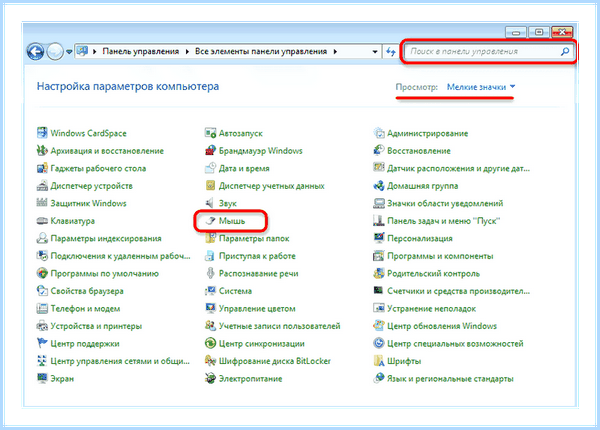The height and width of the screenshot is (430, 600).
Task: Open the Брандмауэр Windows icon
Action: point(210,150)
